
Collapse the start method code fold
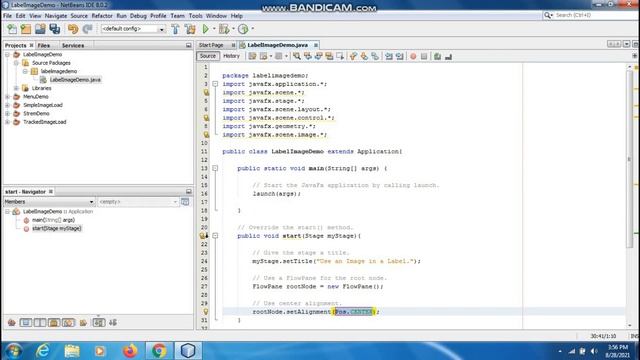(x=215, y=236)
